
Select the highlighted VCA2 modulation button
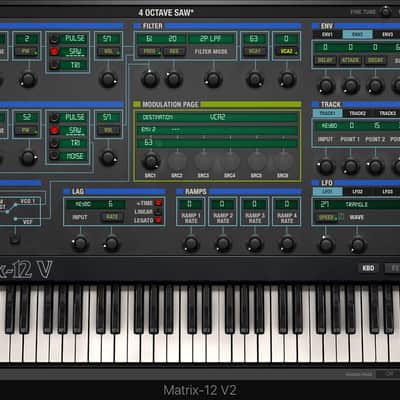click(x=287, y=52)
